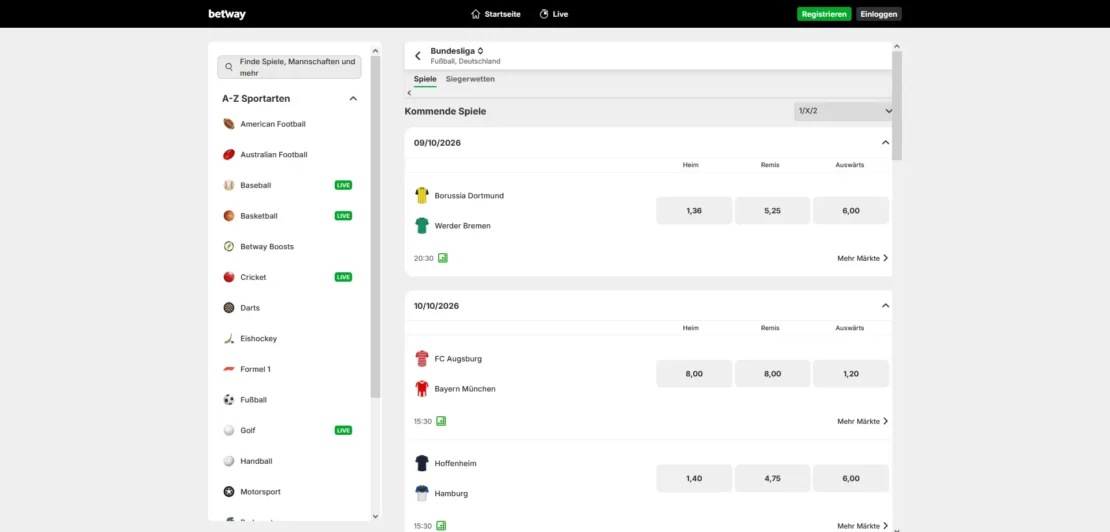
Task: Select the Basketball icon
Action: coord(229,216)
